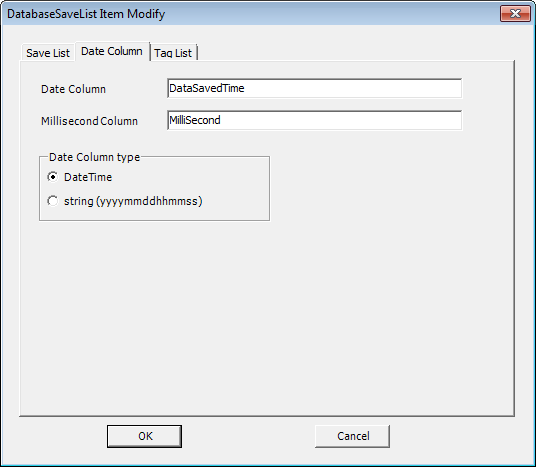
Task: Click the Date Column field label
Action: pos(73,89)
